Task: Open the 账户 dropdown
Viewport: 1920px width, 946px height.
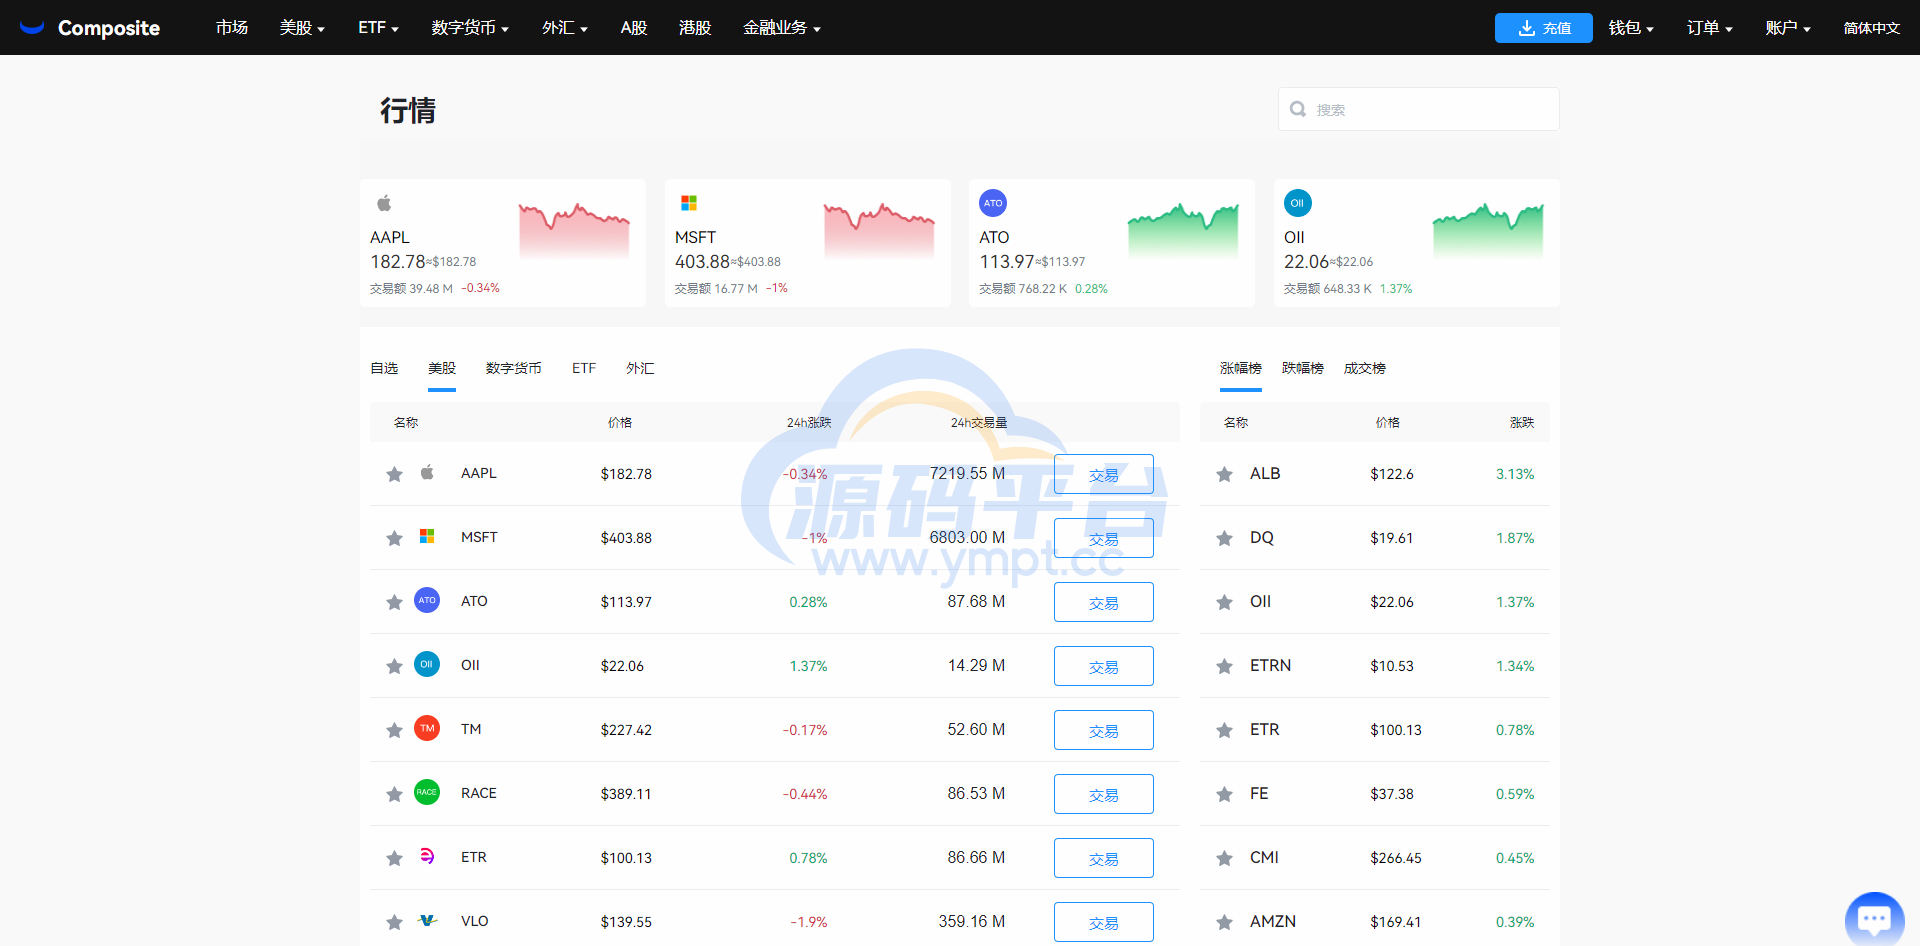Action: [x=1788, y=28]
